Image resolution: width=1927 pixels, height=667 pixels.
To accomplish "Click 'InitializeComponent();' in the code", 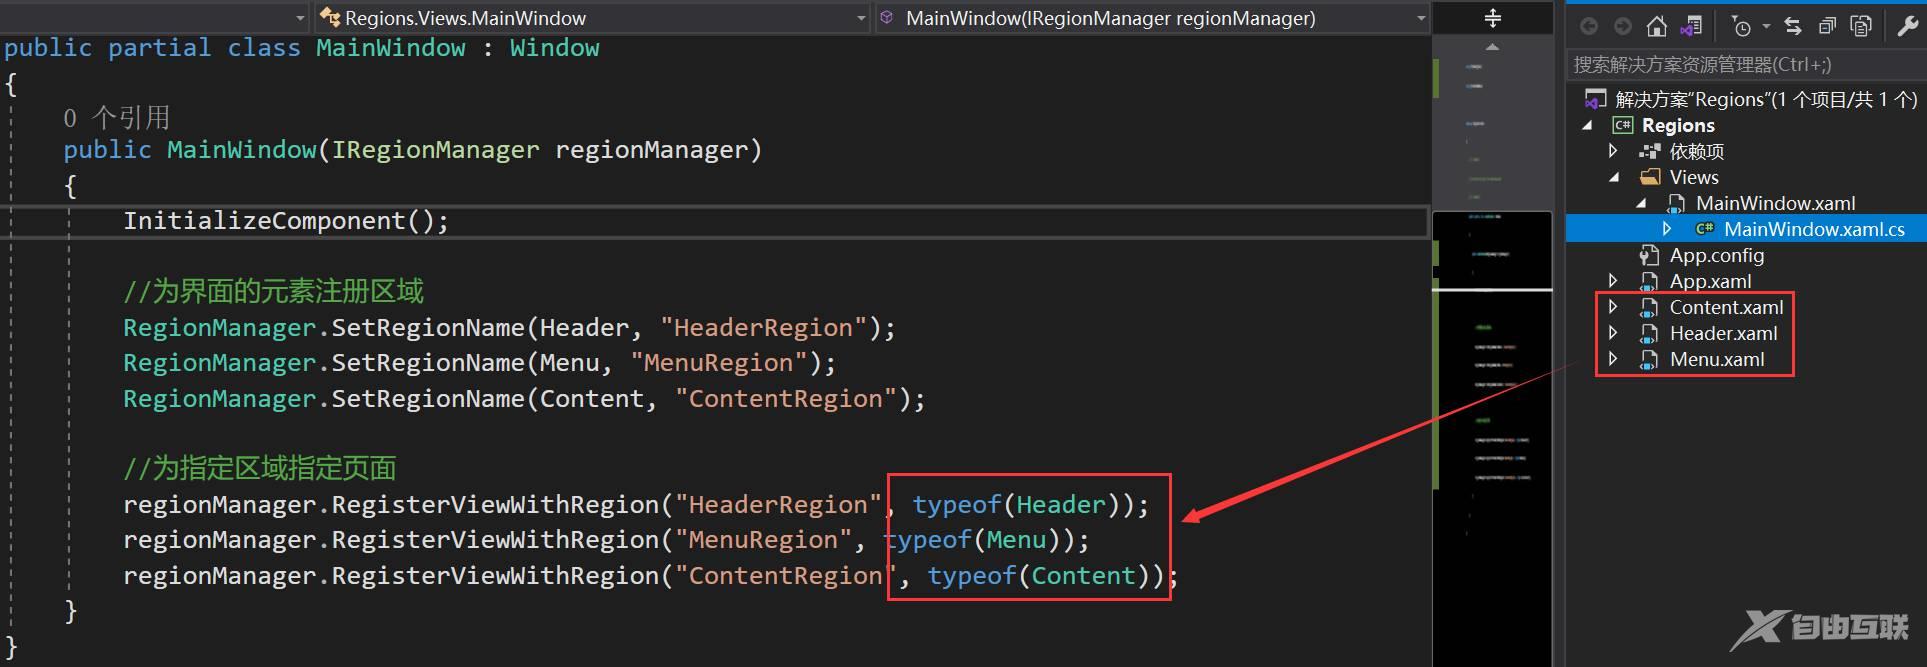I will click(287, 221).
